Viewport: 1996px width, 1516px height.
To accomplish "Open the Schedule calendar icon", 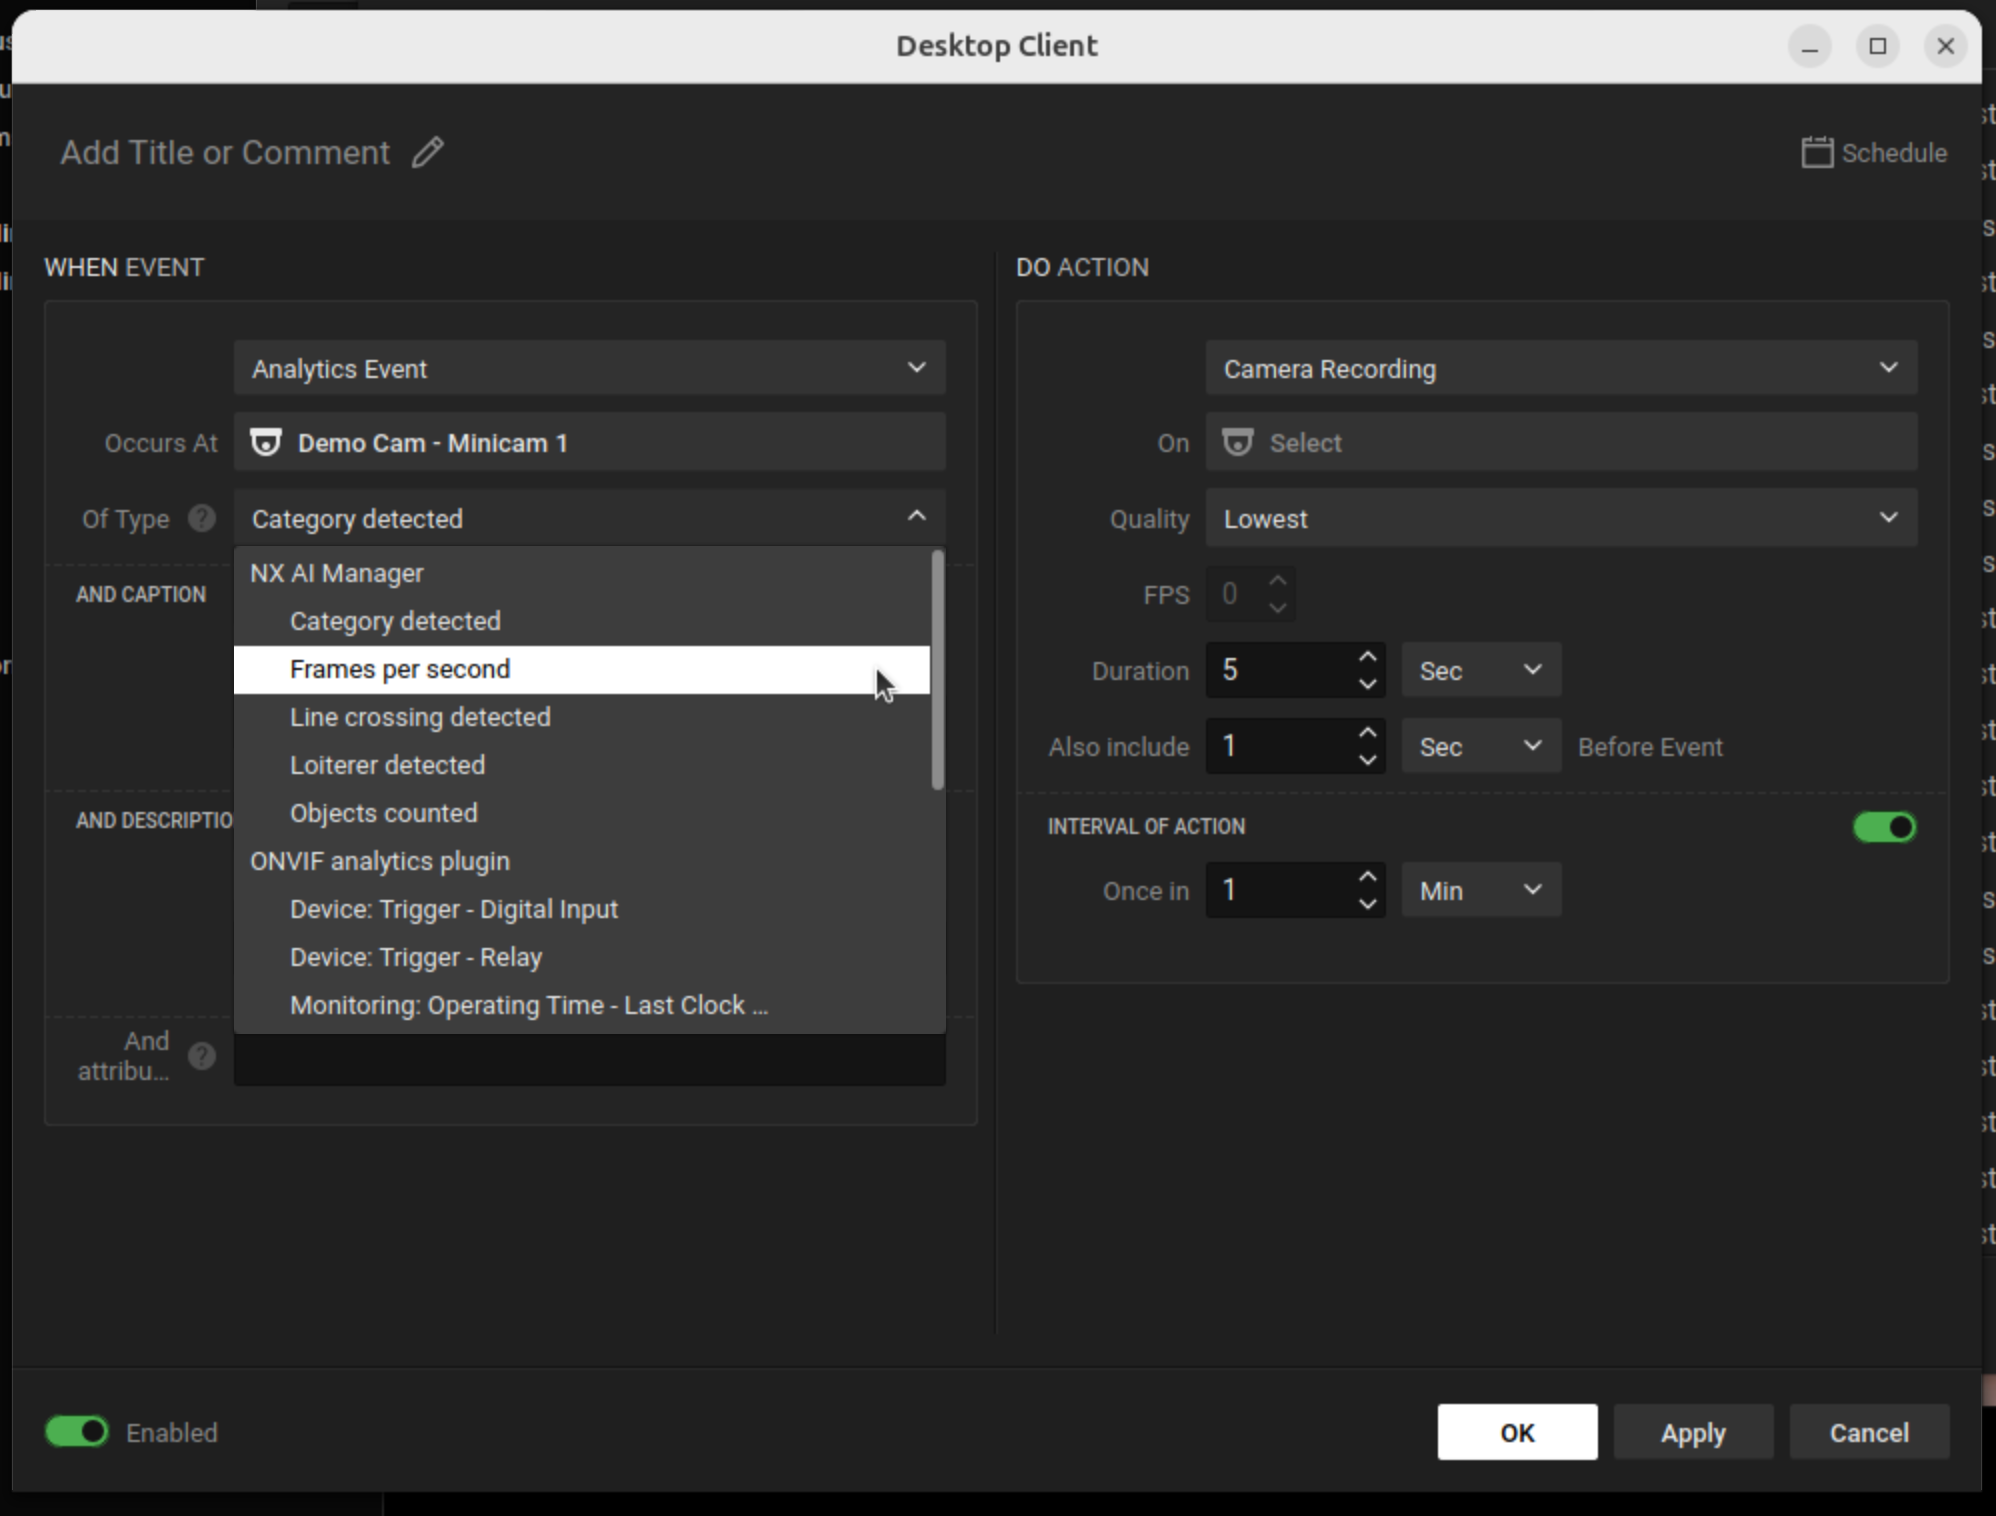I will click(x=1816, y=153).
